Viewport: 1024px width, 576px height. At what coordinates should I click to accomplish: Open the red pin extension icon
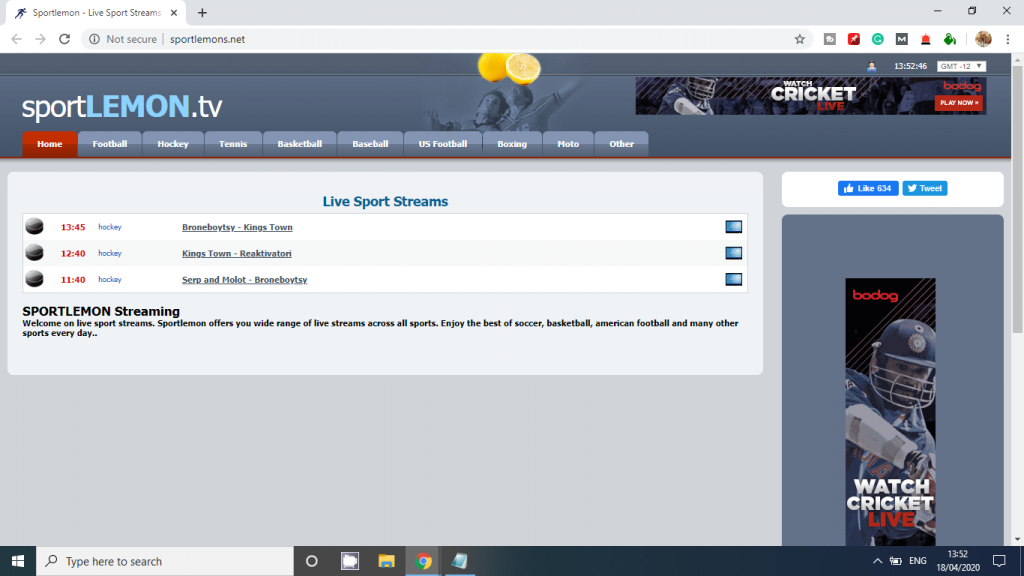[854, 39]
